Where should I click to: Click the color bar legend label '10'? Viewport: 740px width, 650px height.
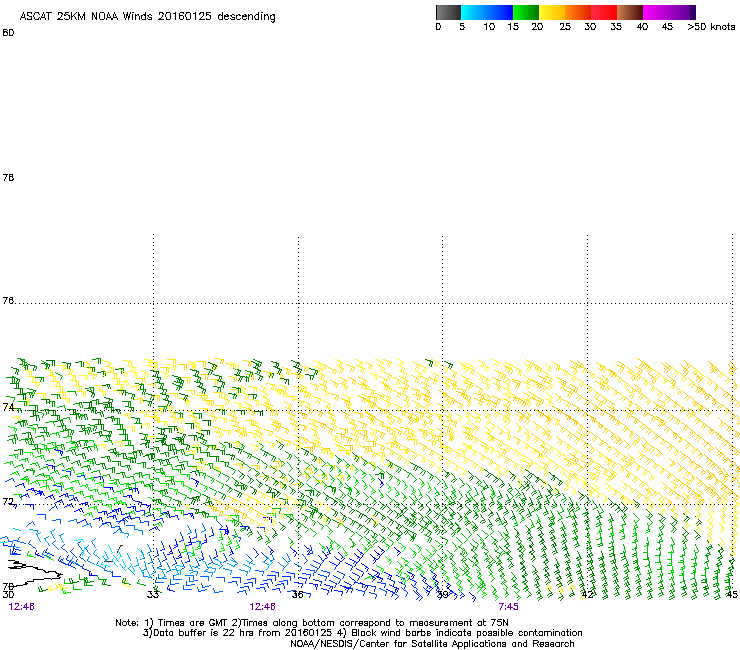pyautogui.click(x=489, y=27)
